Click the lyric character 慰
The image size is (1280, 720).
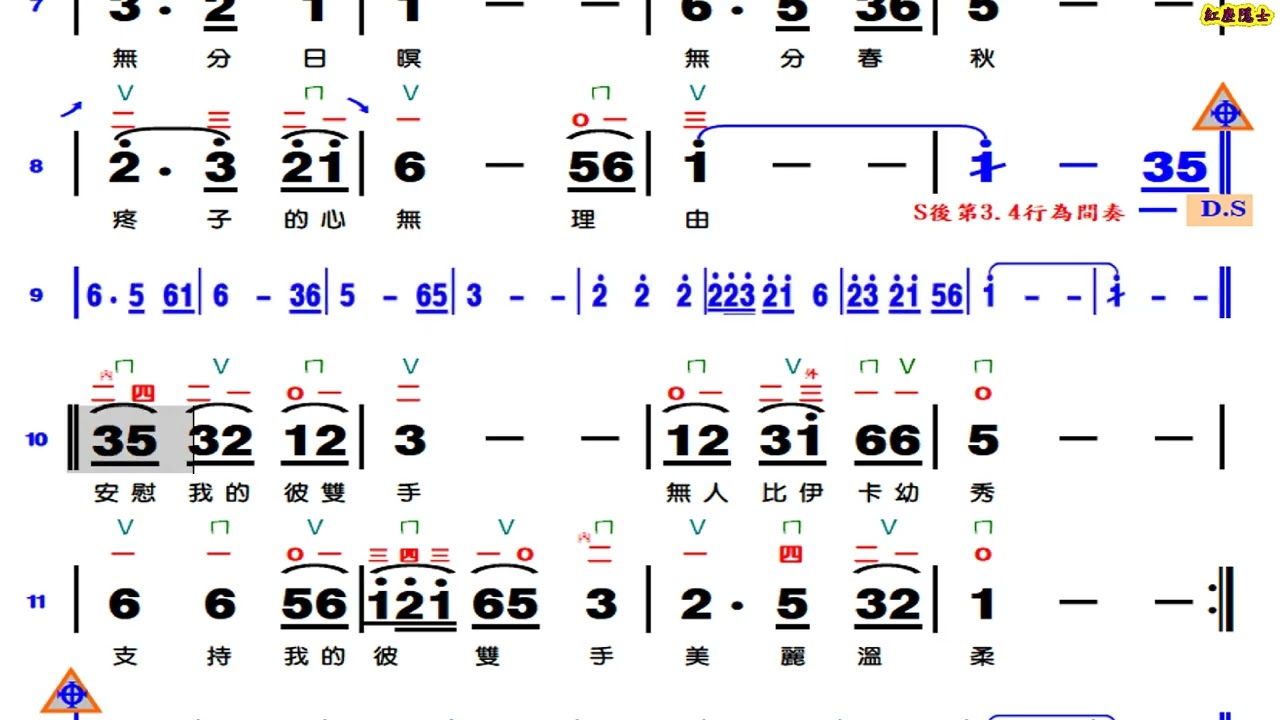pyautogui.click(x=142, y=493)
